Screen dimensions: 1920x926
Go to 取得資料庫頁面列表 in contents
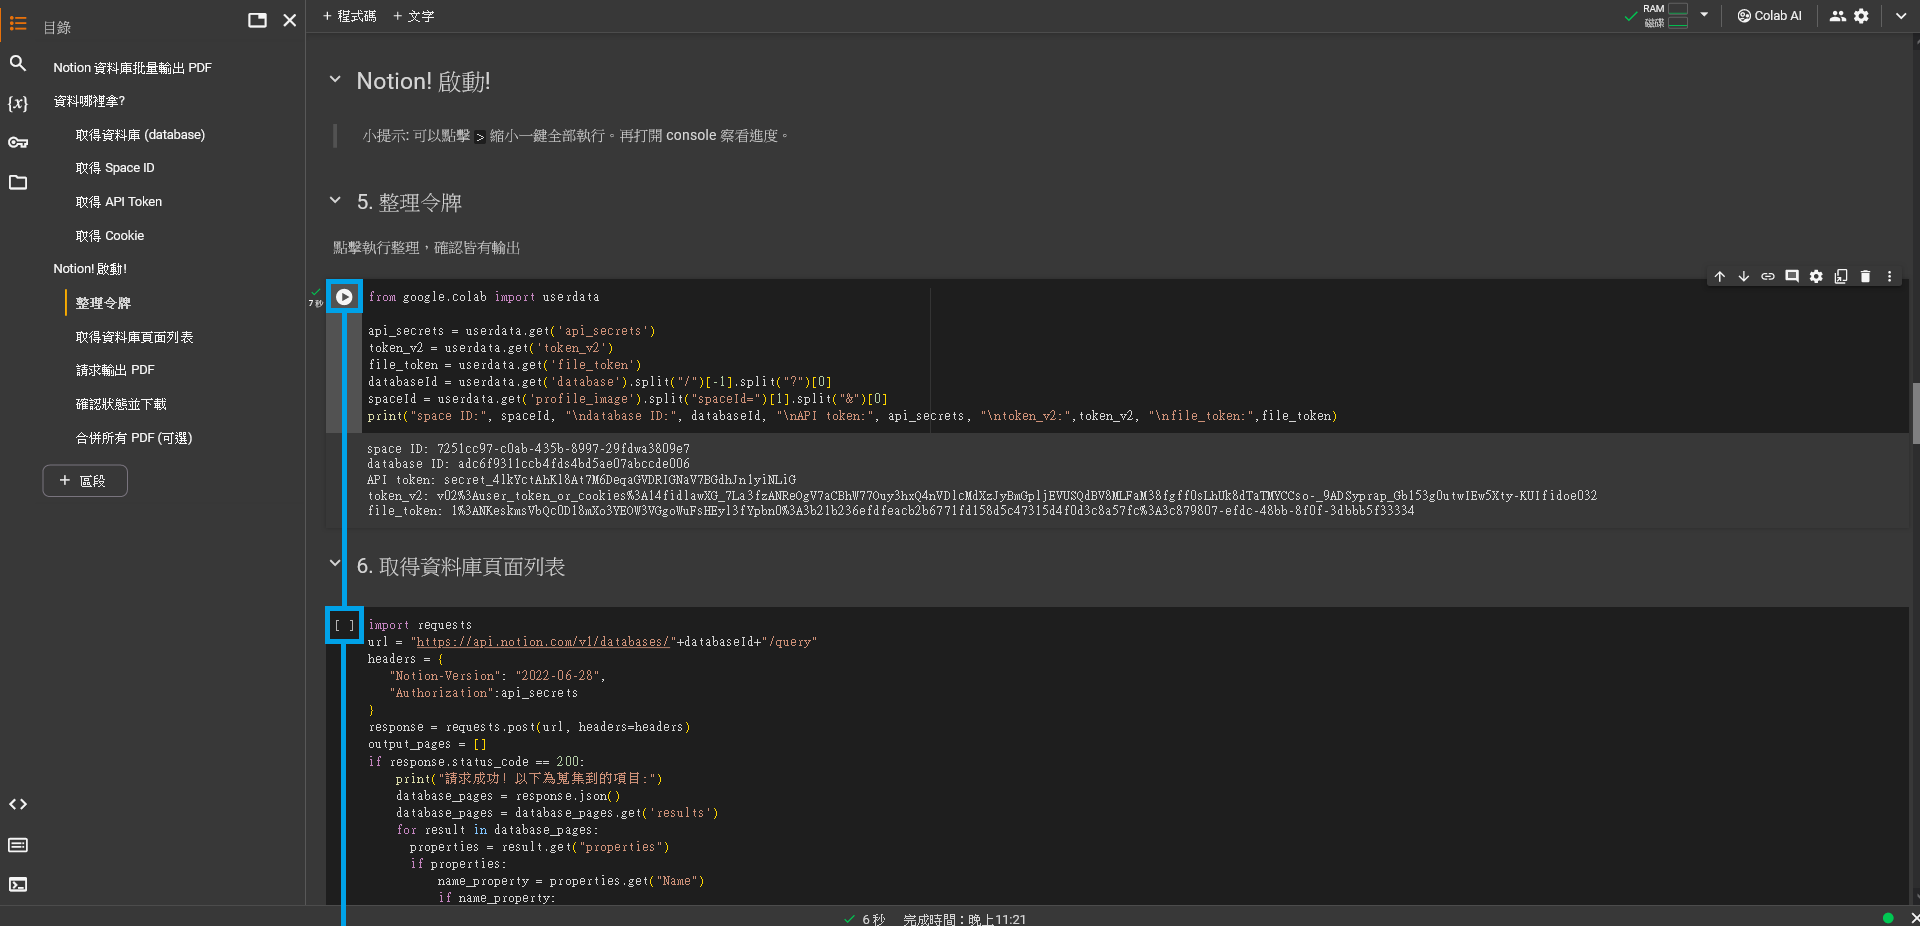click(x=134, y=337)
